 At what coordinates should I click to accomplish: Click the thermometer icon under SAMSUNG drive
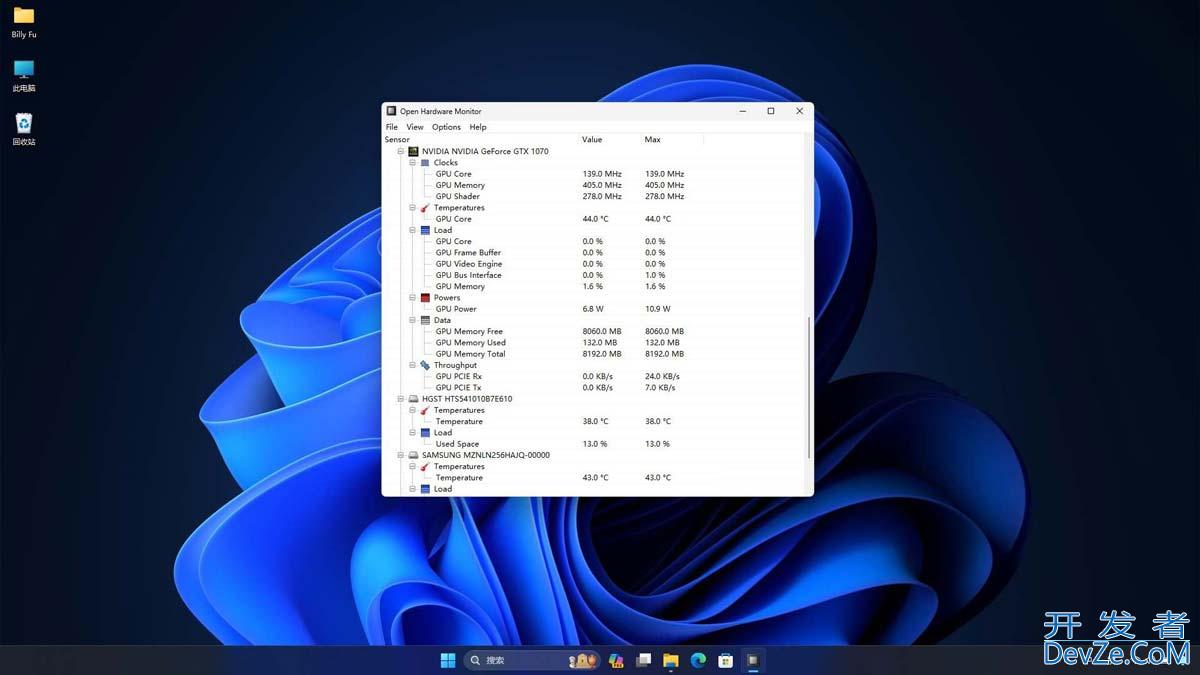pos(425,466)
